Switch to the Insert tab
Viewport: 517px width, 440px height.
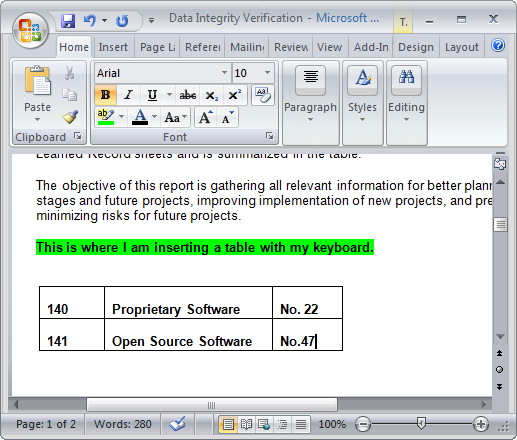point(113,47)
